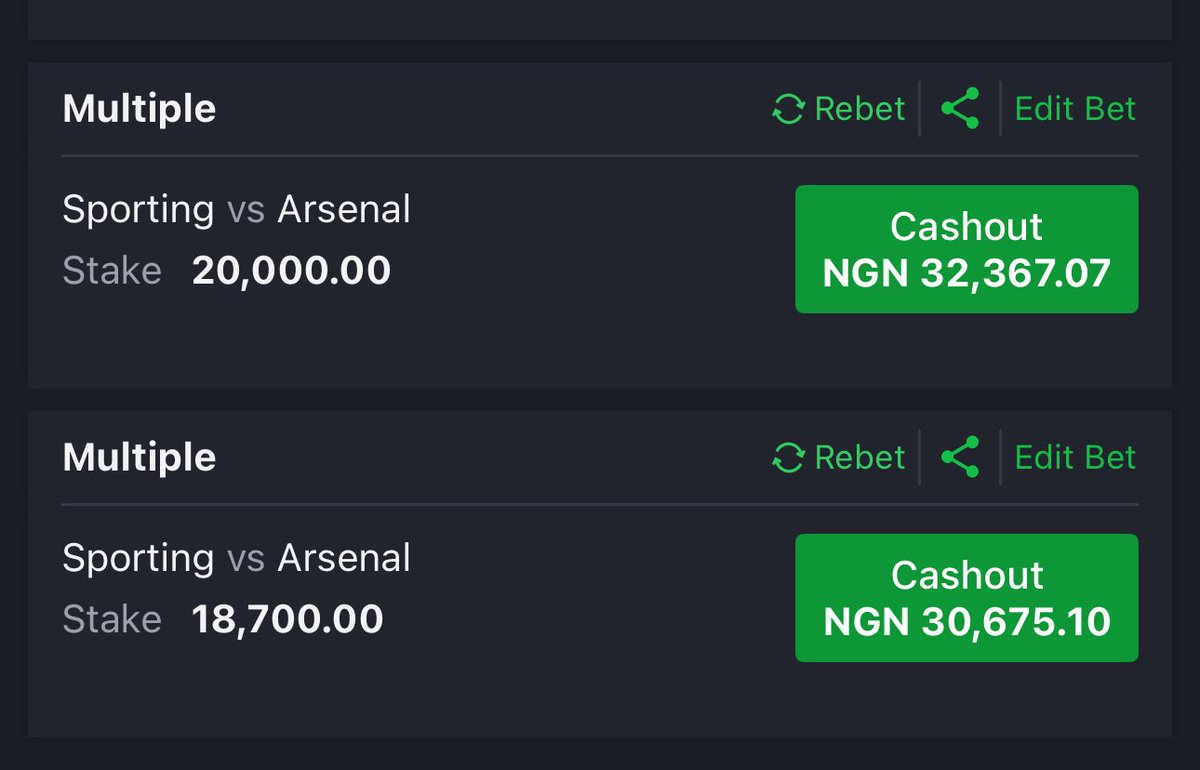
Task: Select the Rebet label on the first Multiple bet
Action: (859, 108)
